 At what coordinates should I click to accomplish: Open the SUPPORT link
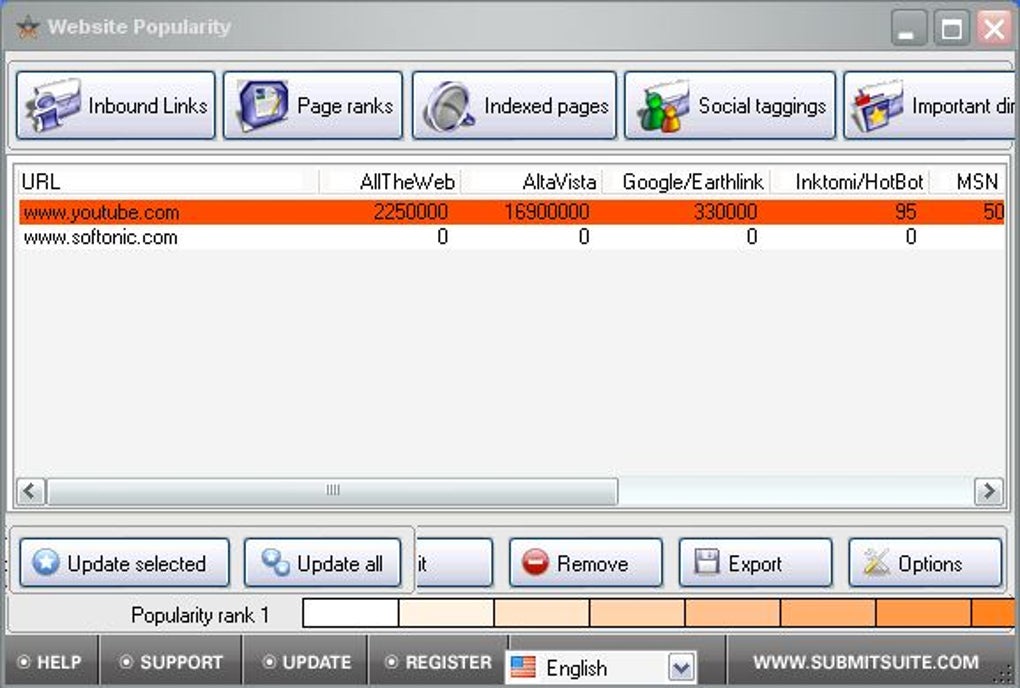pyautogui.click(x=172, y=662)
